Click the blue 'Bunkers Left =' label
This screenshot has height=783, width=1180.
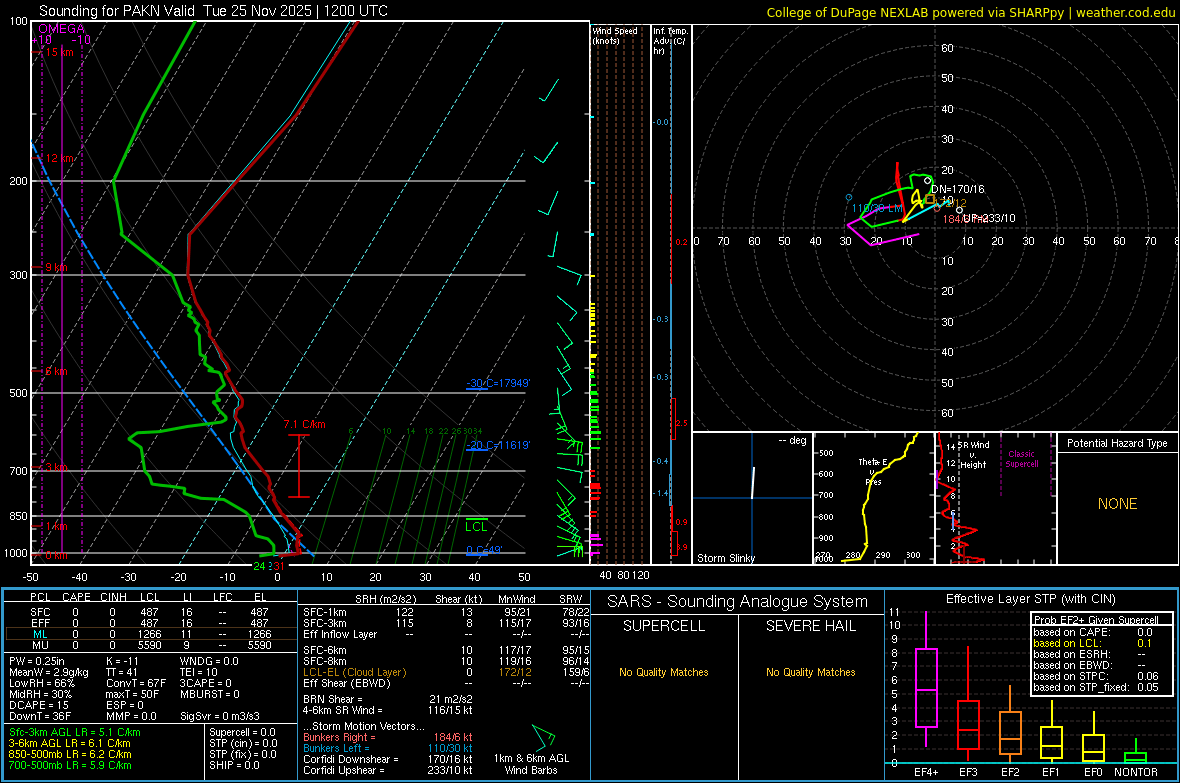(x=336, y=748)
